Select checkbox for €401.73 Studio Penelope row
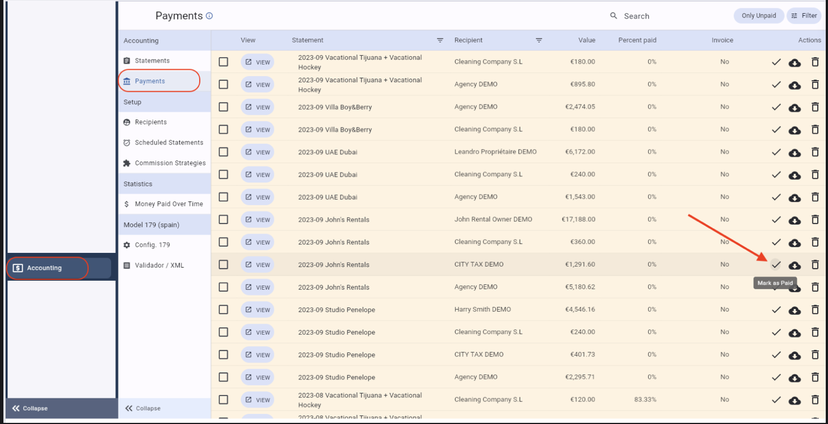 click(223, 355)
